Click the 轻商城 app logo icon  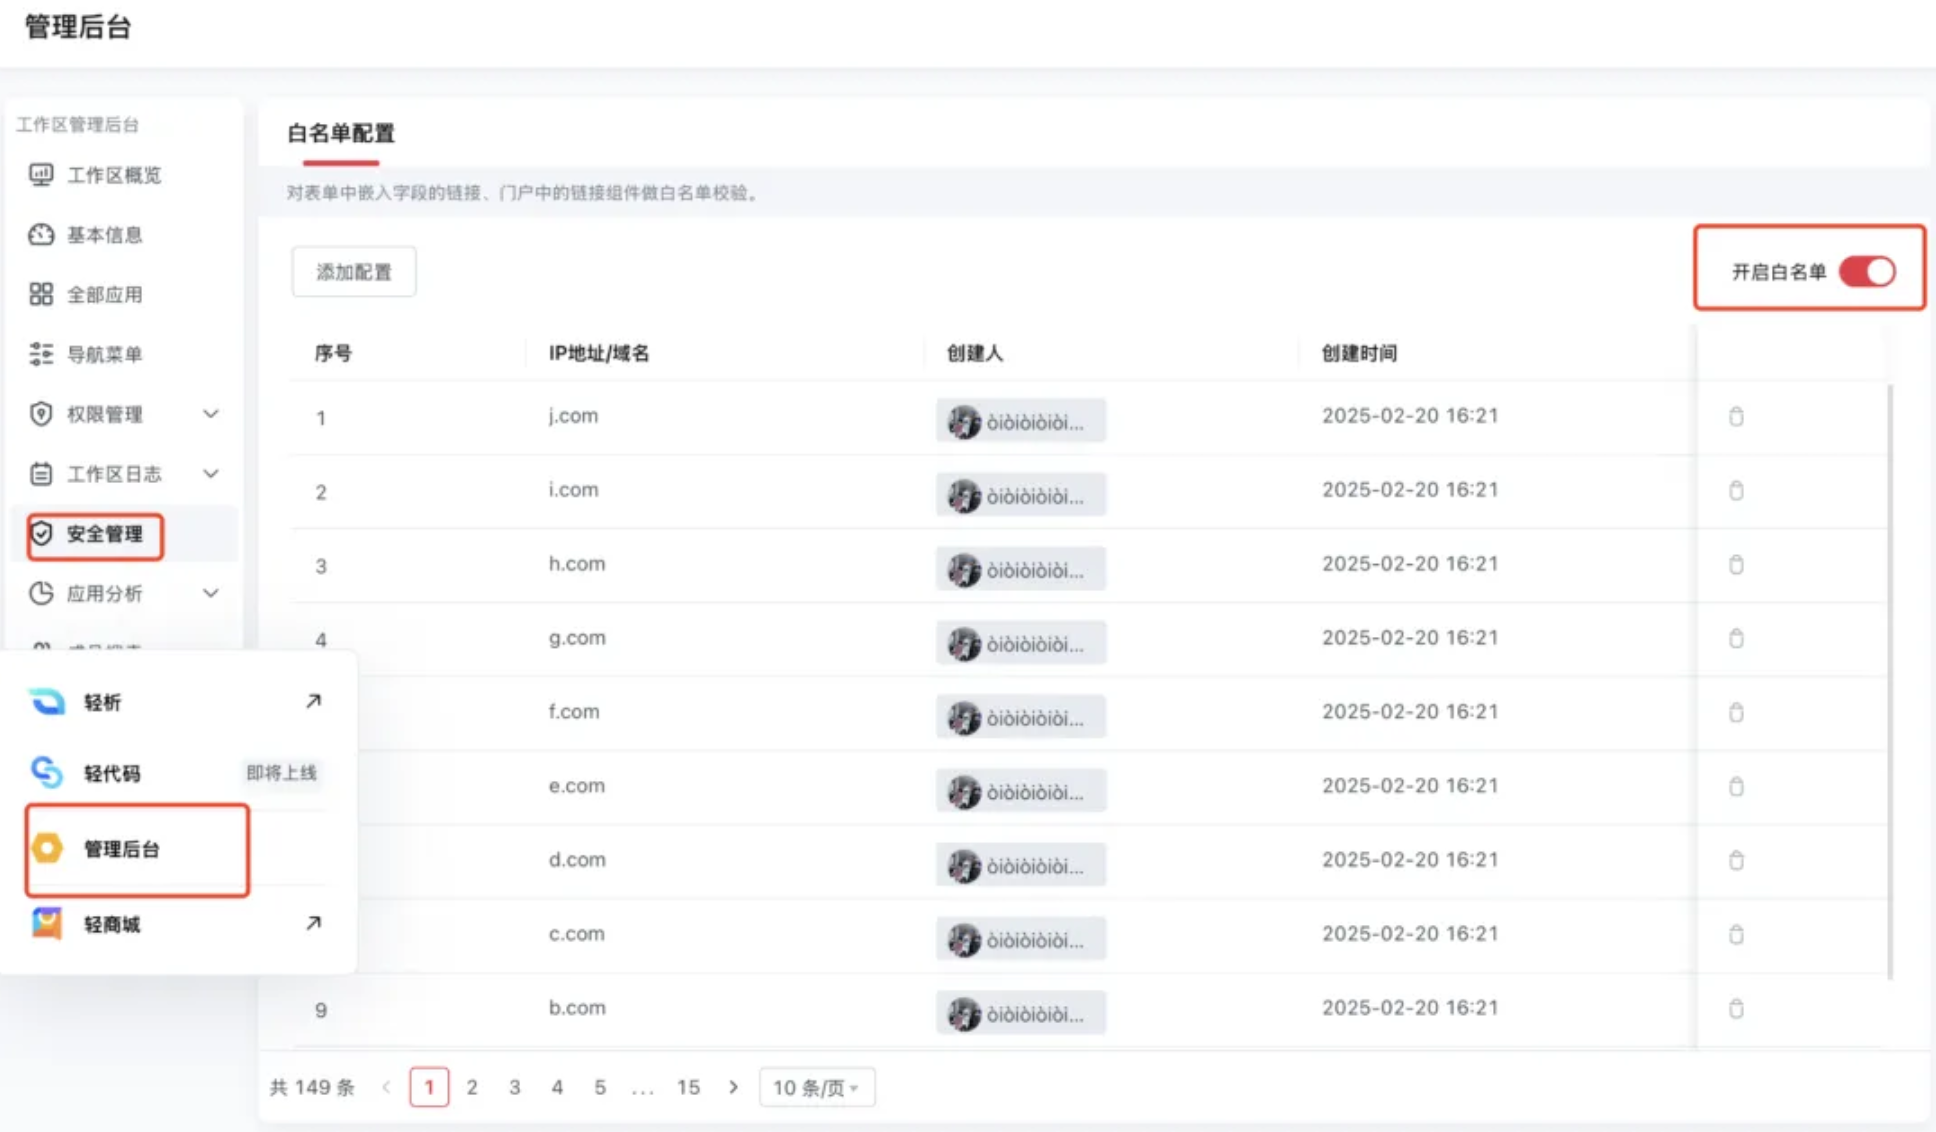point(46,923)
